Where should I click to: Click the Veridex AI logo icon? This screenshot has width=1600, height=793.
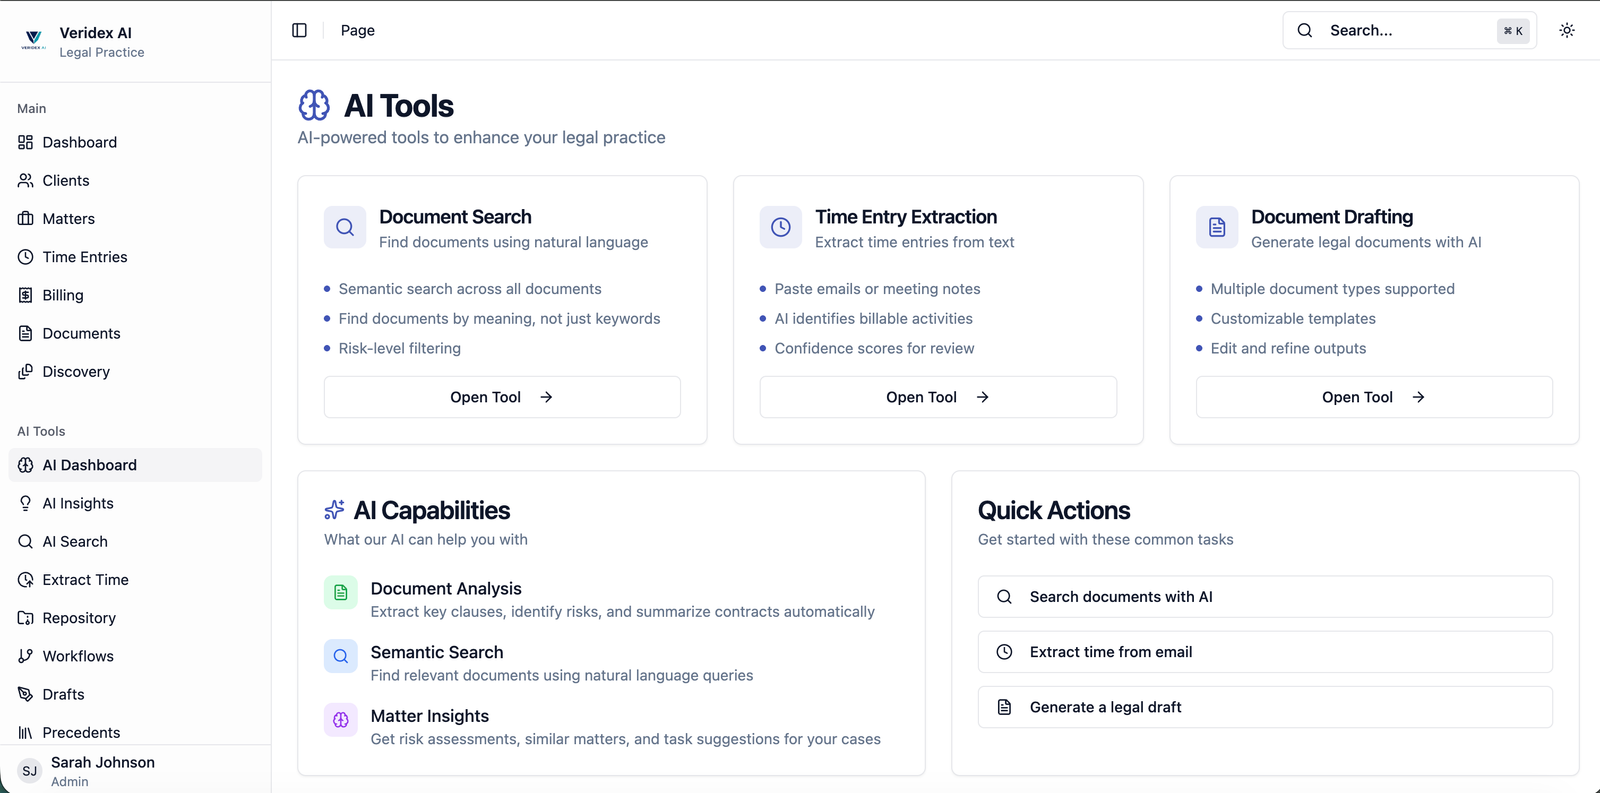[x=34, y=41]
